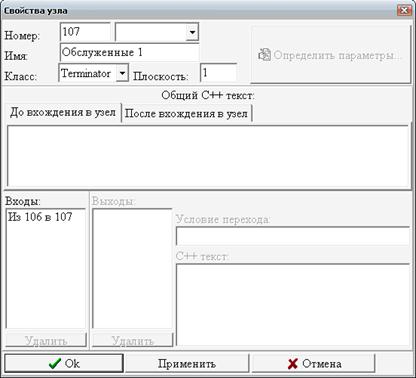Click the Номер field containing 107

pos(85,32)
